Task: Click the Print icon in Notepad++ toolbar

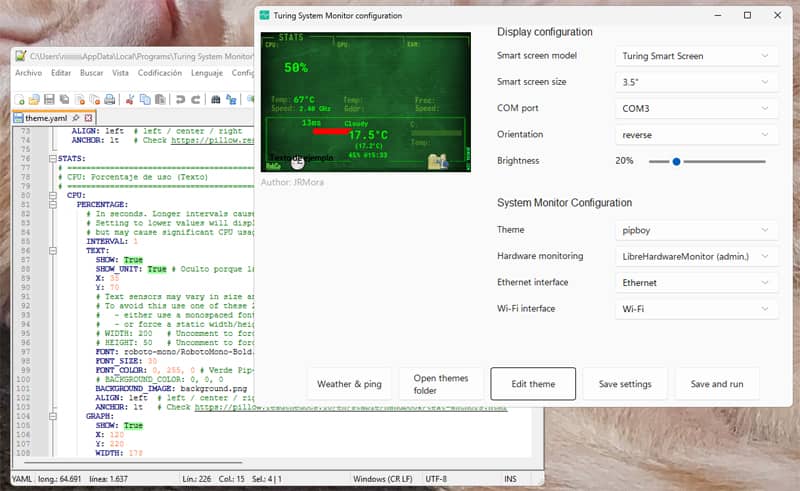Action: tap(109, 100)
